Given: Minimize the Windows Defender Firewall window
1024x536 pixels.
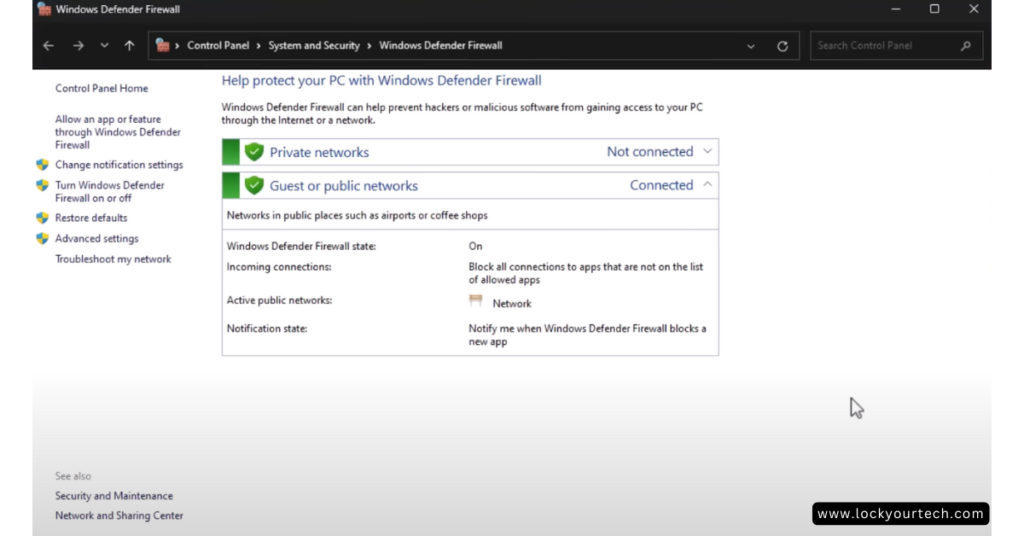Looking at the screenshot, I should pyautogui.click(x=896, y=9).
